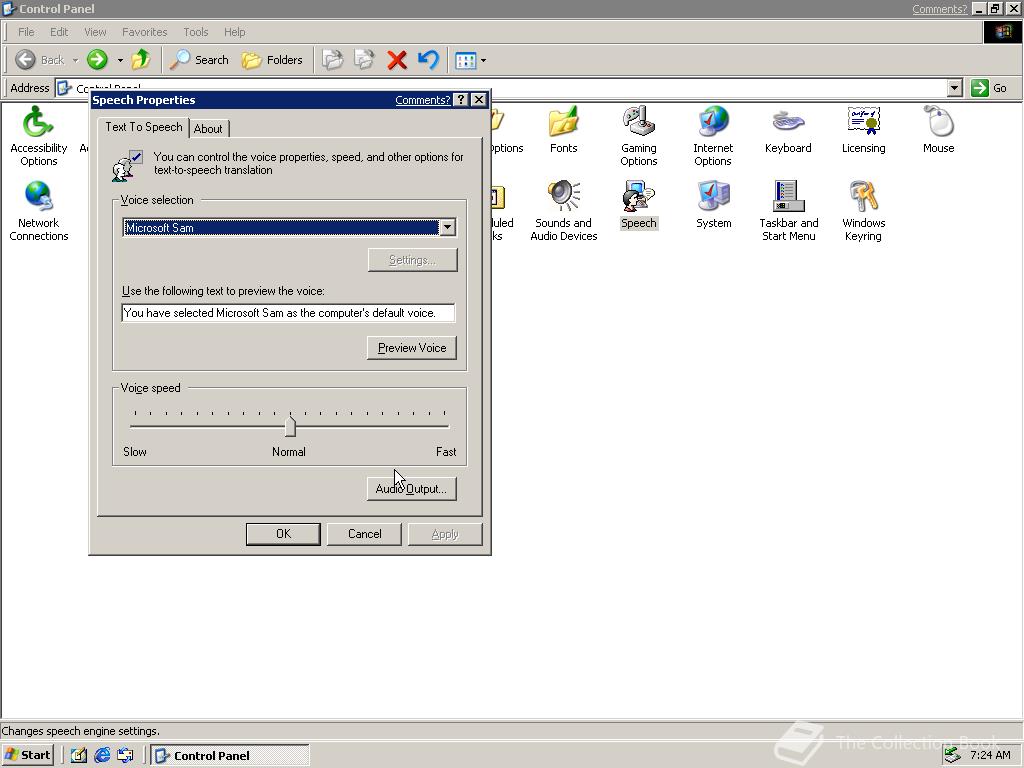1024x768 pixels.
Task: Open Internet Options icon
Action: click(713, 136)
